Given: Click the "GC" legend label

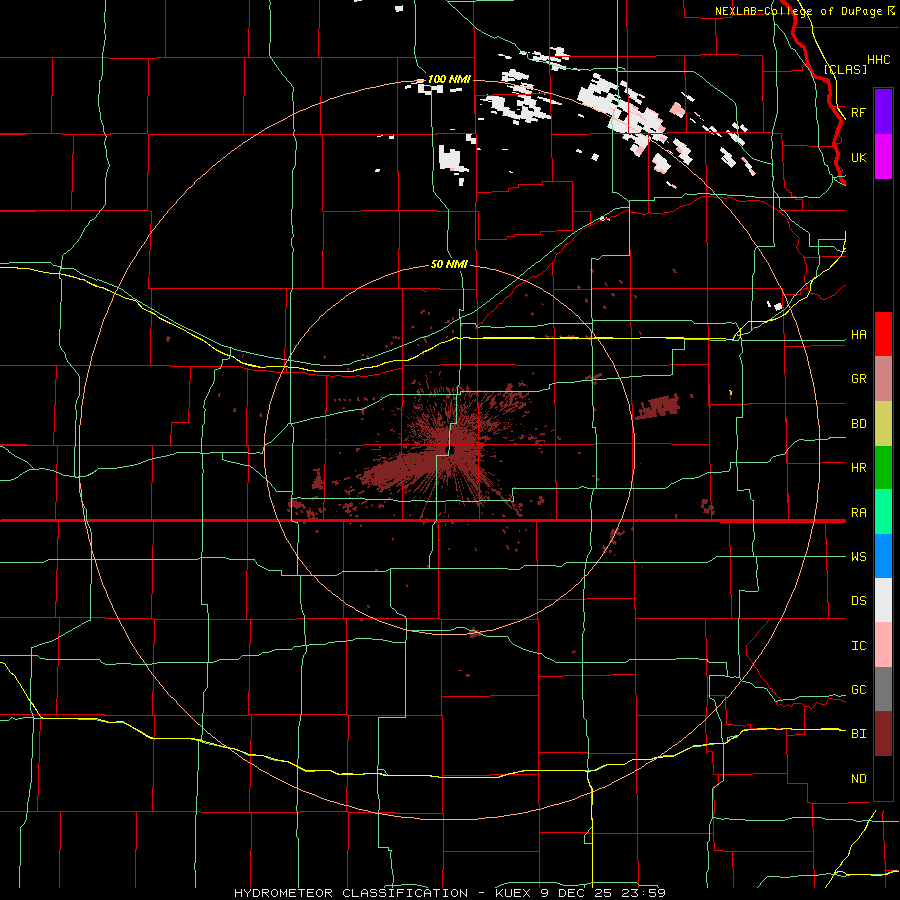Looking at the screenshot, I should coord(859,690).
